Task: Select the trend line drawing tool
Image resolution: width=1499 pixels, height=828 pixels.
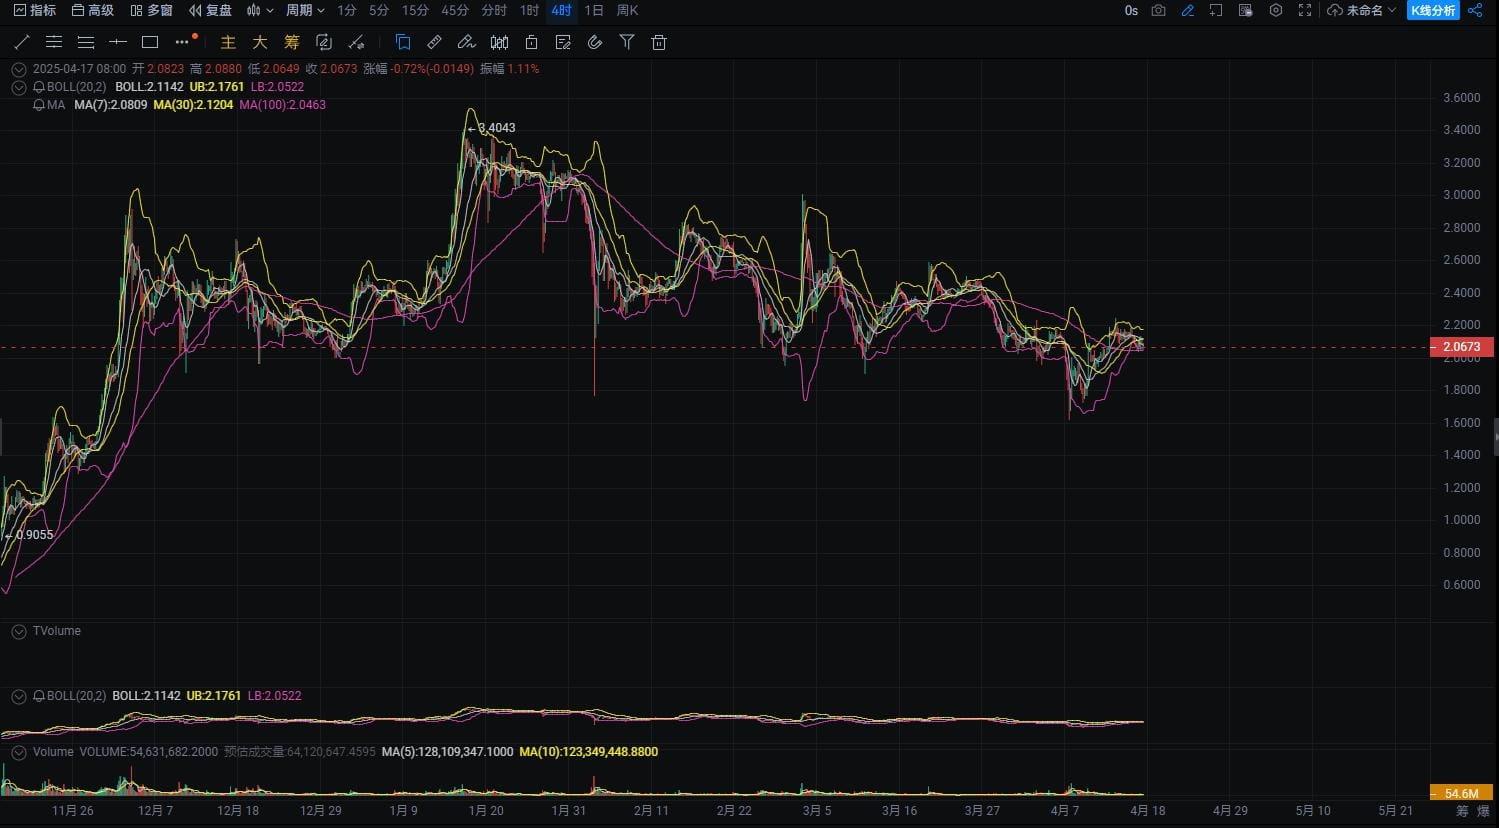Action: coord(22,42)
